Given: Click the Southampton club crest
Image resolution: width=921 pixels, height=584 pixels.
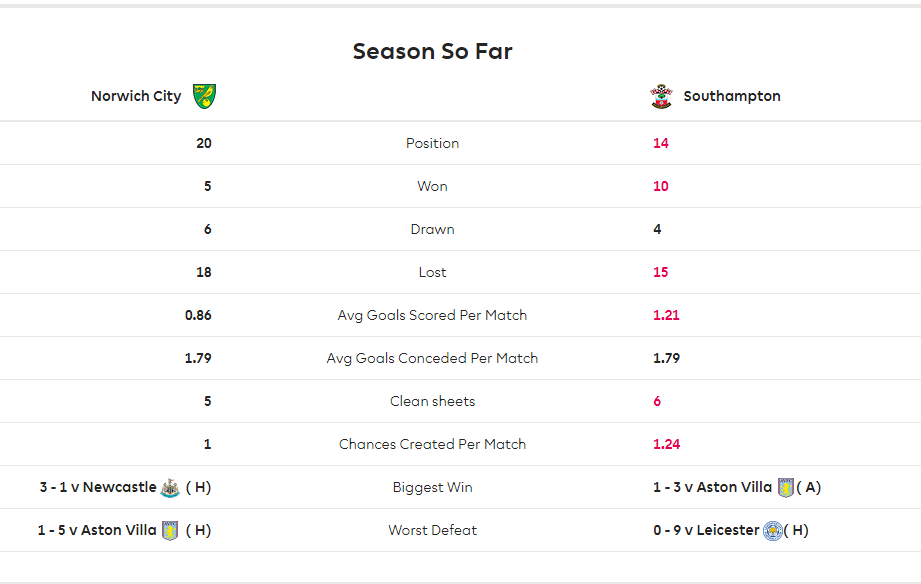Looking at the screenshot, I should tap(661, 96).
